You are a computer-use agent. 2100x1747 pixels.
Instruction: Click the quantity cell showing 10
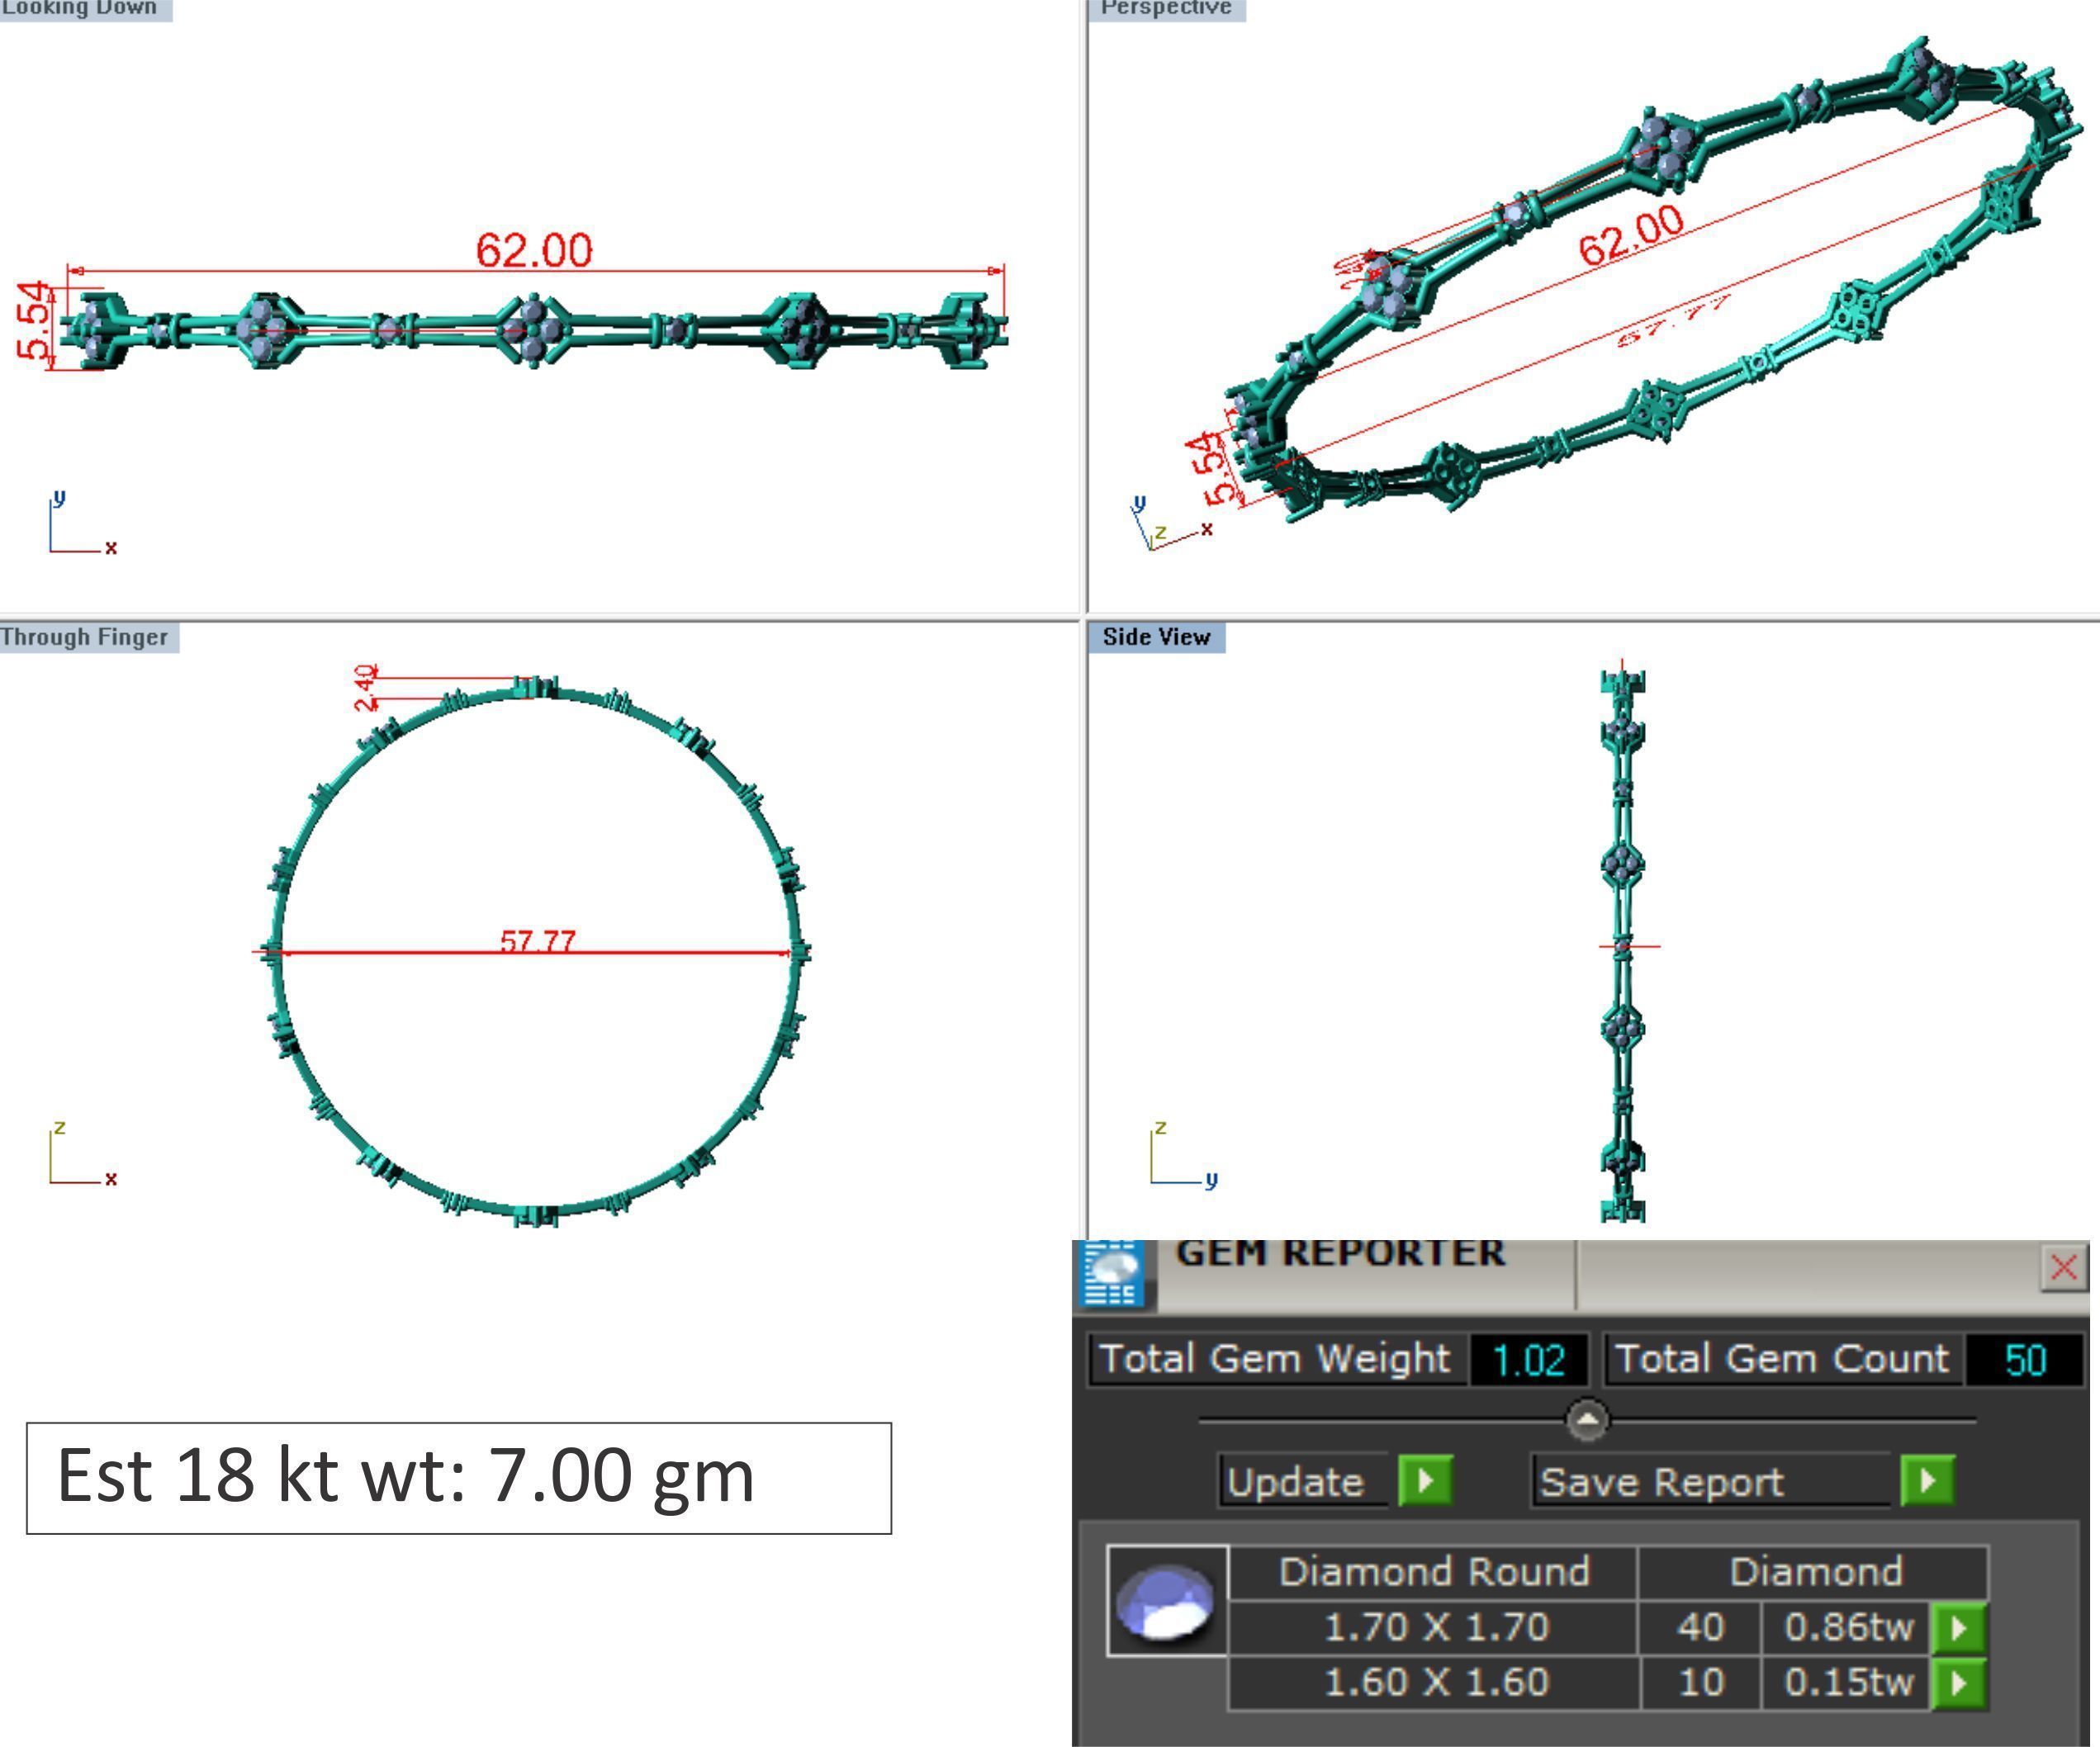(x=1700, y=1682)
